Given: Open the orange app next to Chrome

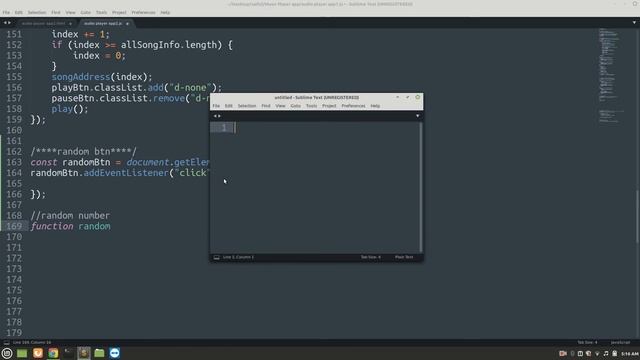Looking at the screenshot, I should [38, 353].
